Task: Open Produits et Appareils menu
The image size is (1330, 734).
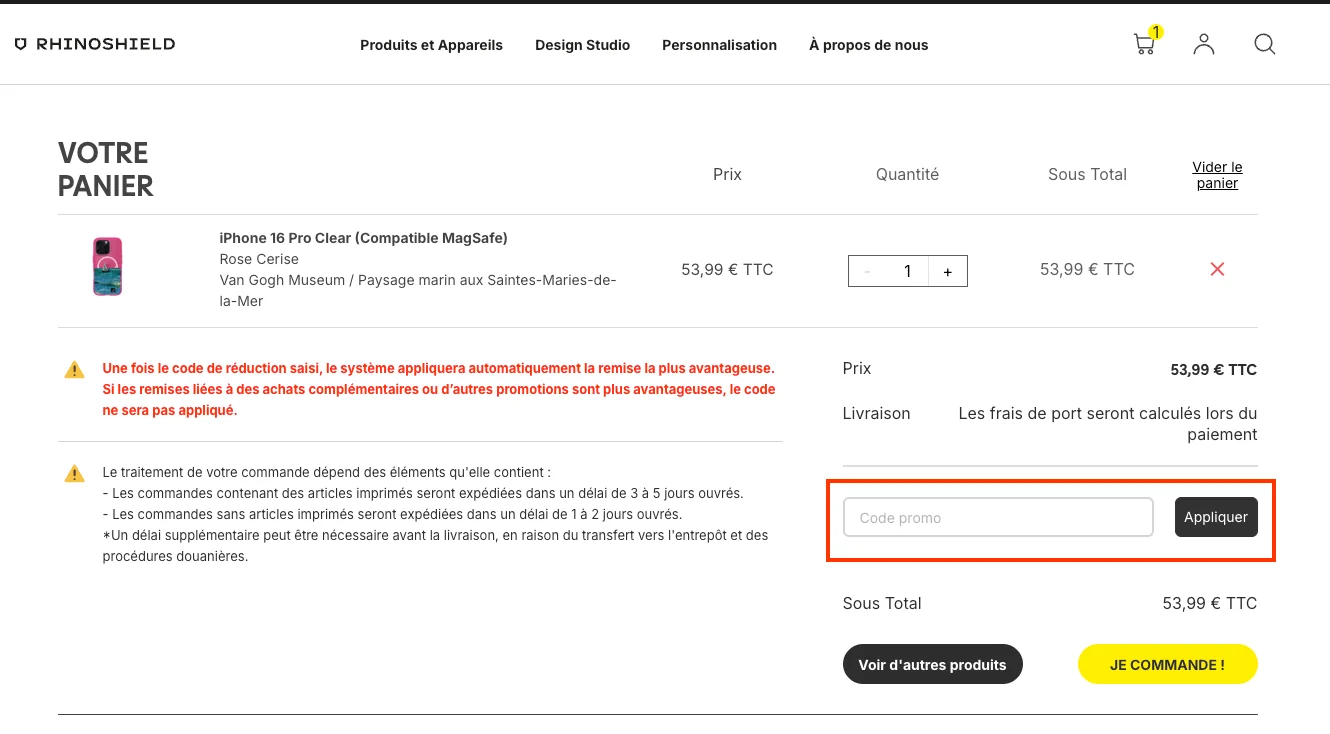Action: click(x=431, y=45)
